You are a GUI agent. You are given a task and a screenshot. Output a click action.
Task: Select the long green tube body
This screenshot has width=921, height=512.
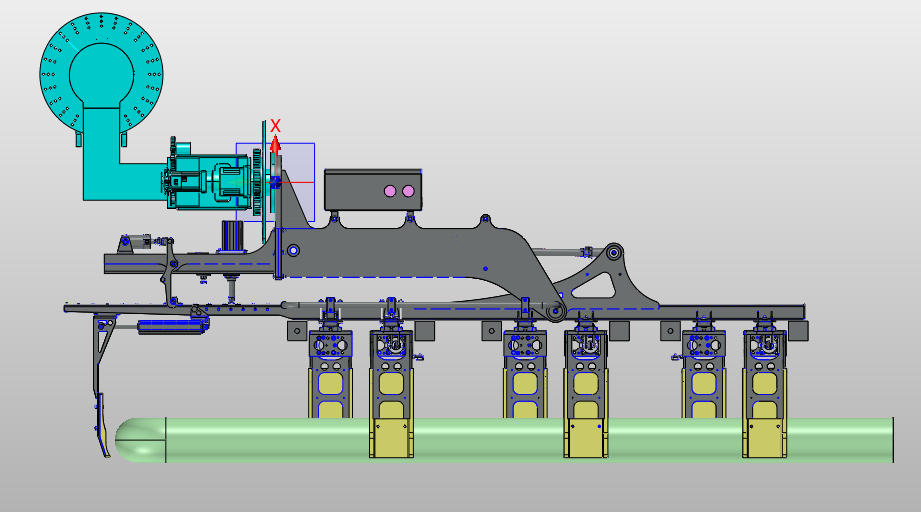coord(529,440)
